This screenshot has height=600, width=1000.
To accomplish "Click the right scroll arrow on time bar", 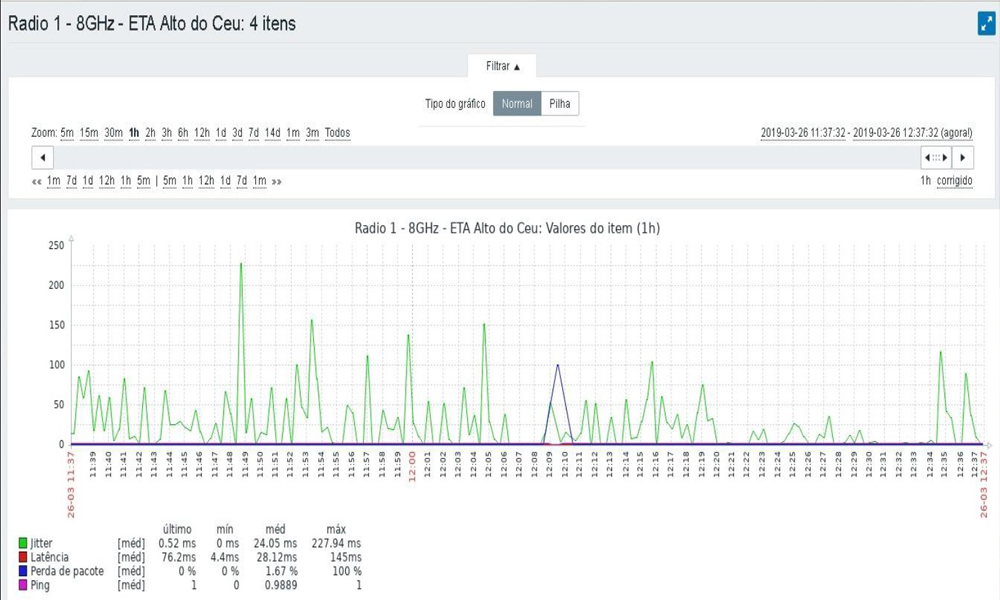I will [x=962, y=158].
